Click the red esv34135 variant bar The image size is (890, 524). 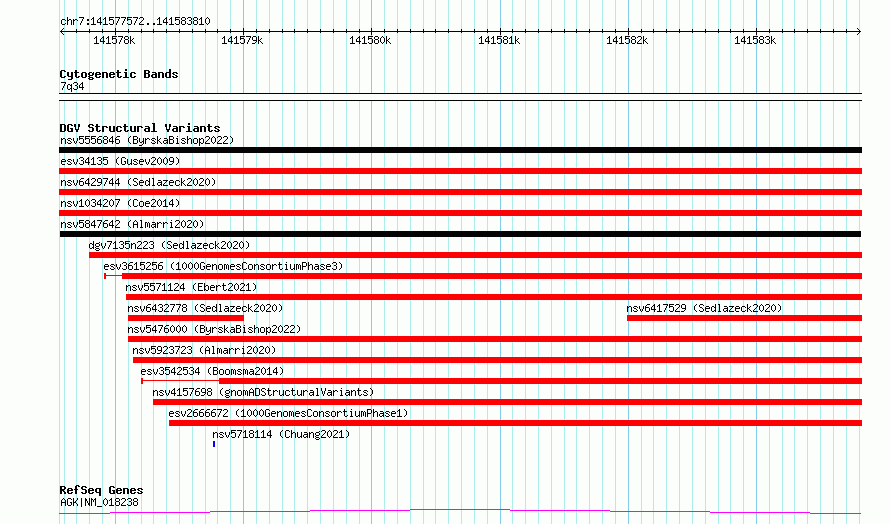(x=460, y=171)
